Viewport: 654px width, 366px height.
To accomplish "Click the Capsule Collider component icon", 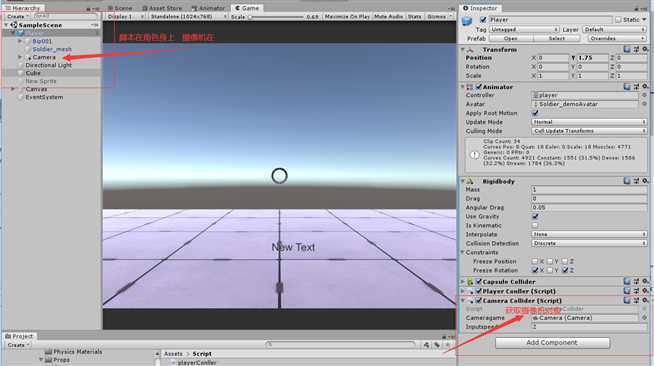I will click(470, 282).
